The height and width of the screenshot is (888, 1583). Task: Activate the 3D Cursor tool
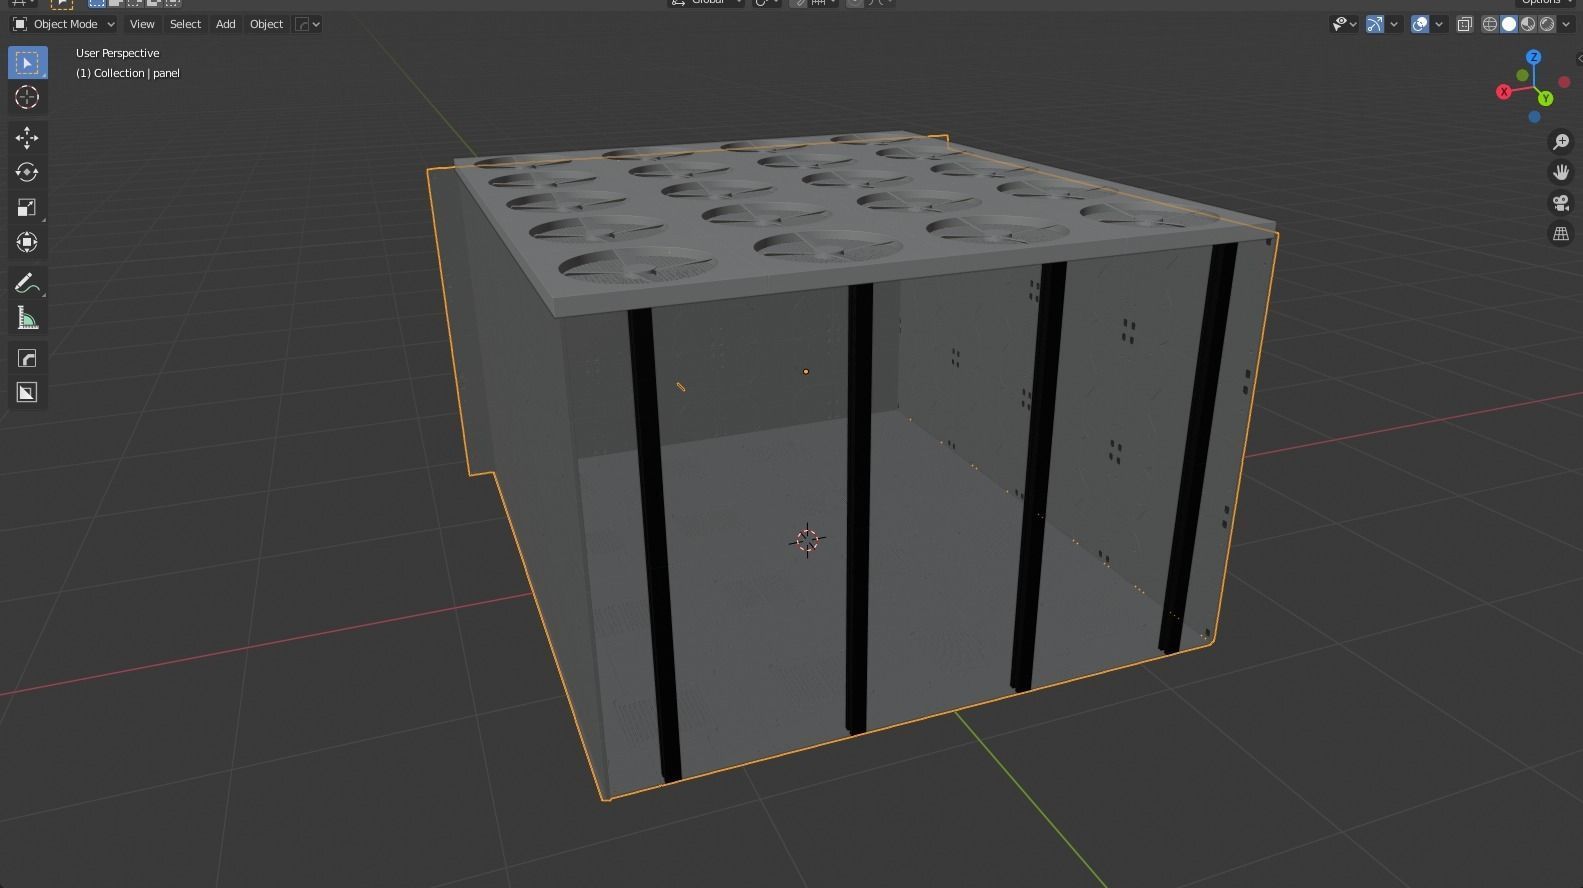pos(27,97)
